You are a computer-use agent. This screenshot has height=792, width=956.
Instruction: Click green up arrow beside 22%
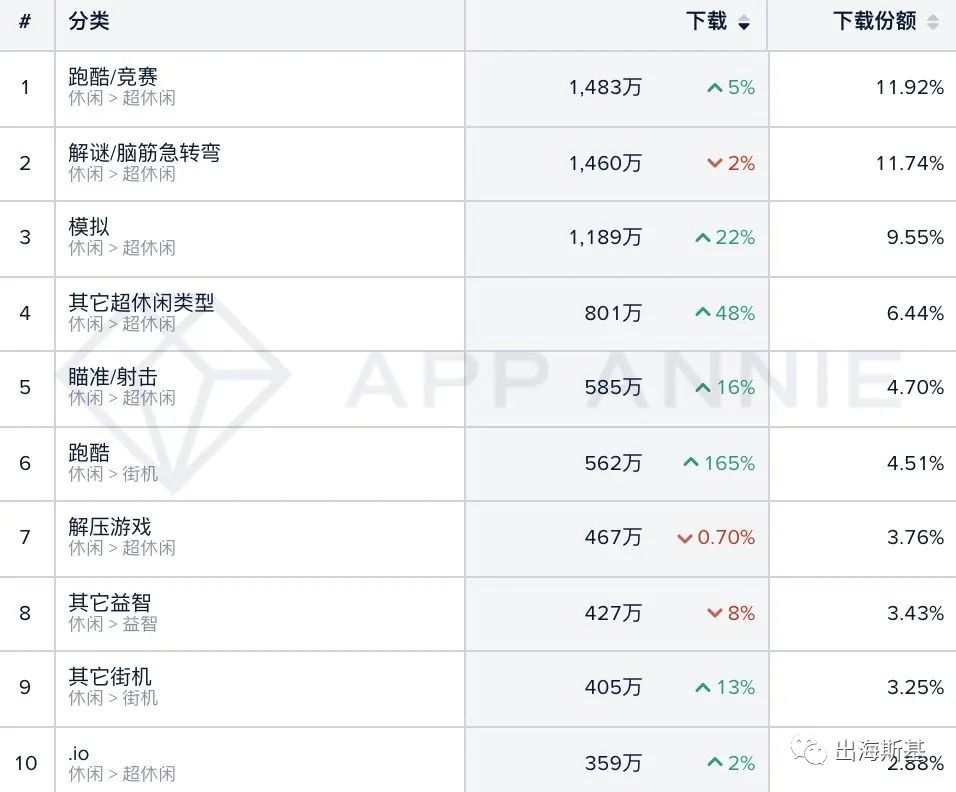[703, 238]
